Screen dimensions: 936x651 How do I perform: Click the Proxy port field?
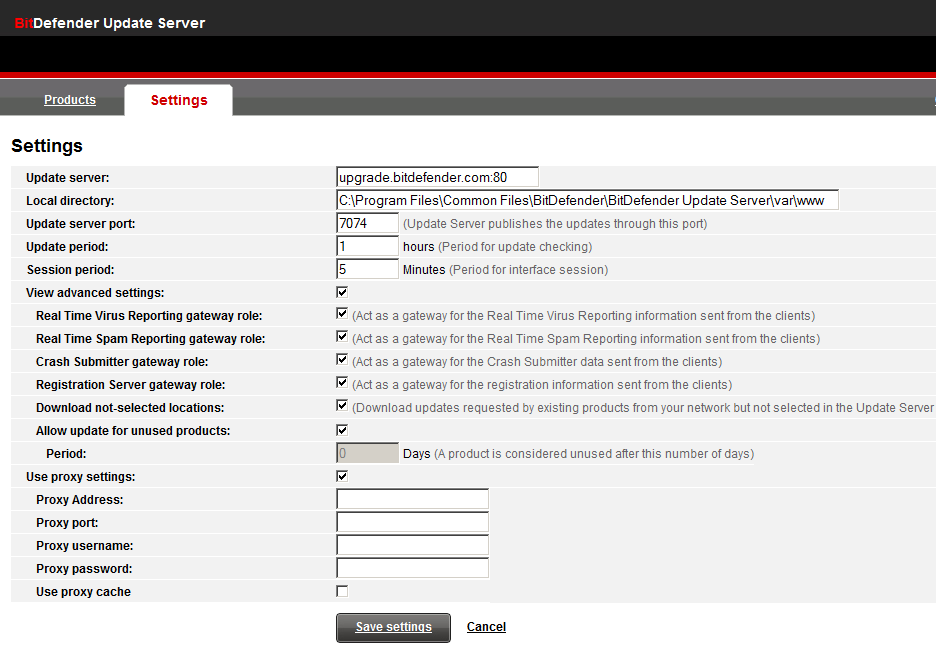pyautogui.click(x=412, y=522)
